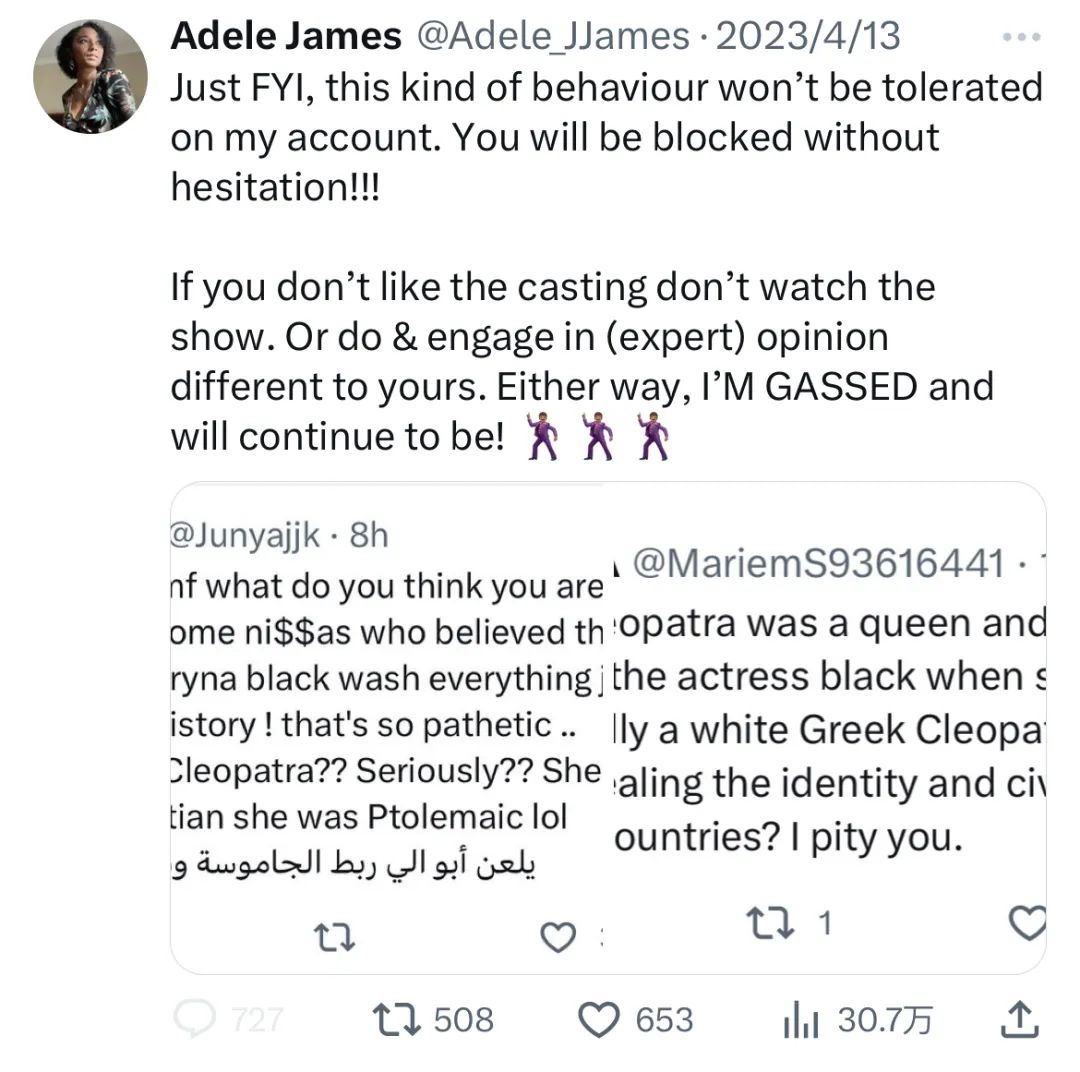
Task: Click the @Junyajjk handle in the left screenshot
Action: [x=243, y=536]
